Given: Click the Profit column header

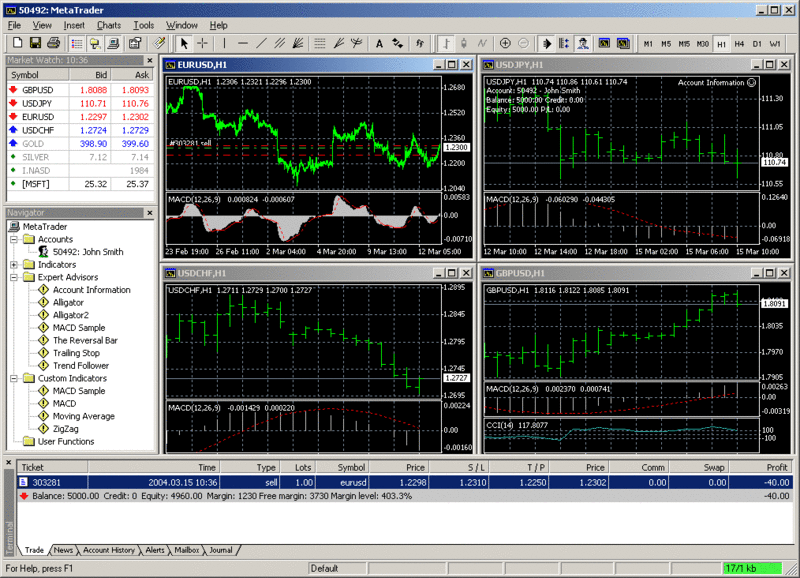Looking at the screenshot, I should pos(761,467).
